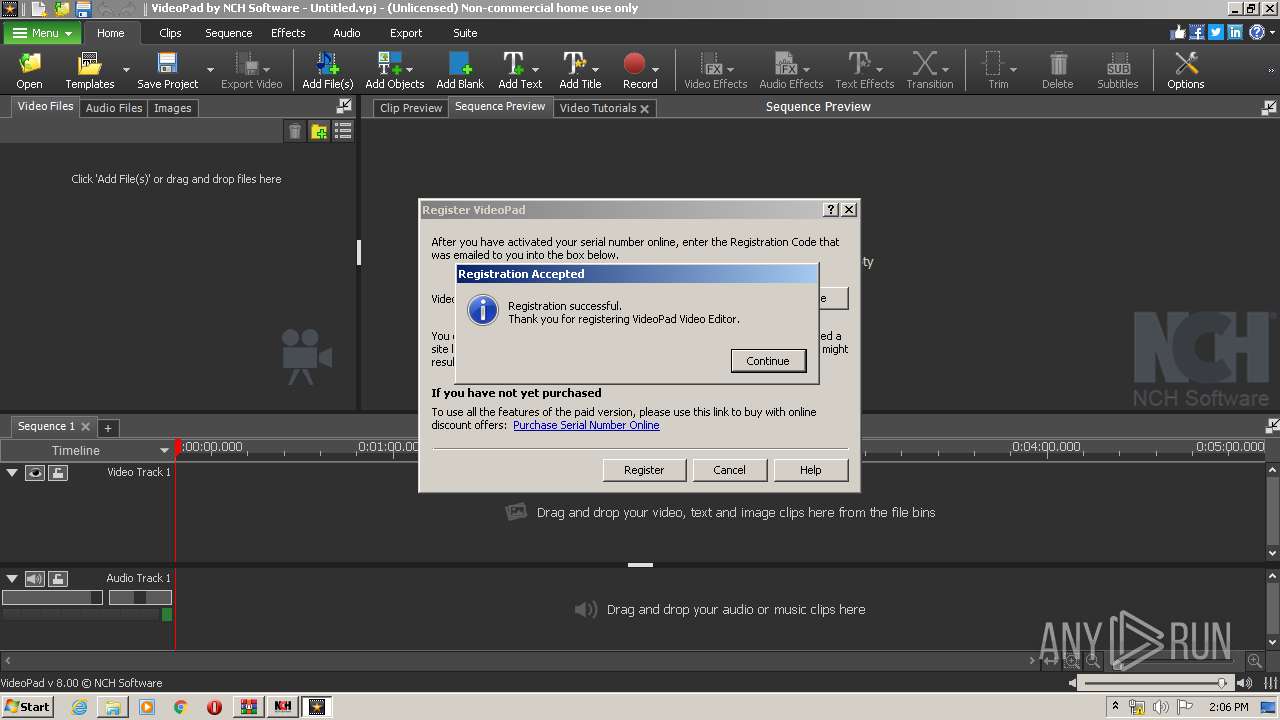Expand the Add Text dropdown arrow

(536, 70)
